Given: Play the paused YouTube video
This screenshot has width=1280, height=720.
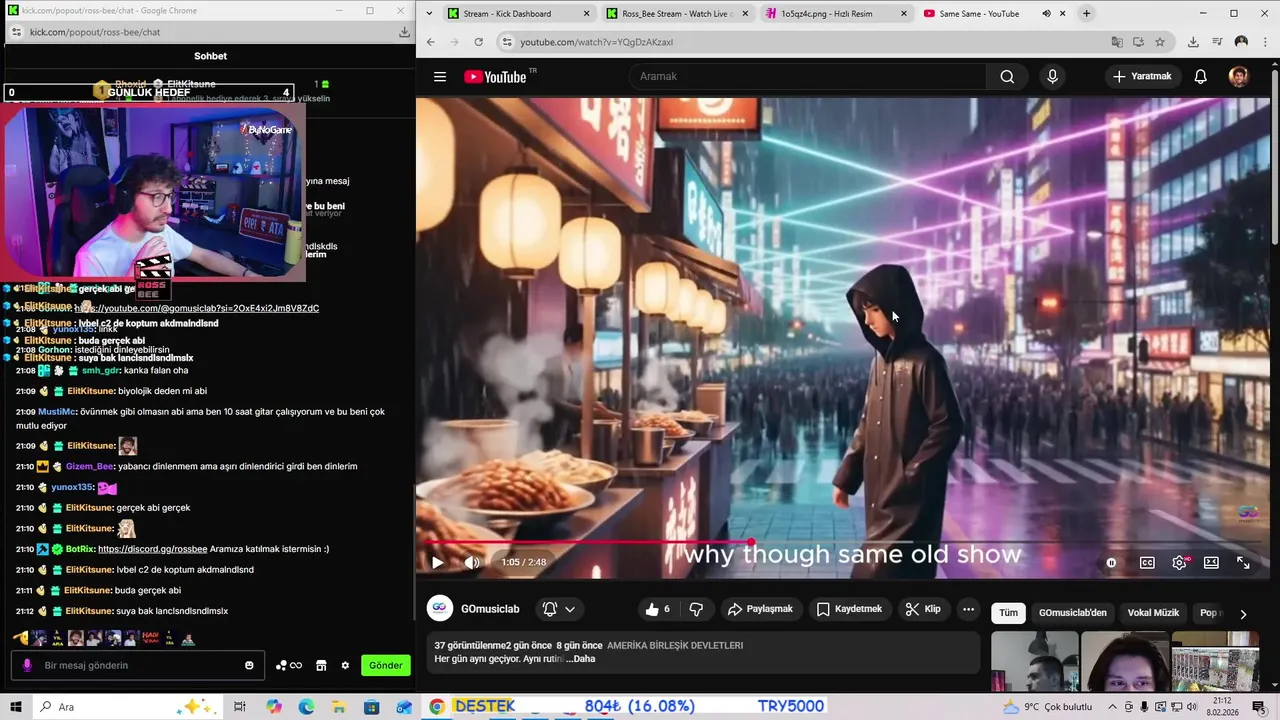Looking at the screenshot, I should click(x=437, y=562).
